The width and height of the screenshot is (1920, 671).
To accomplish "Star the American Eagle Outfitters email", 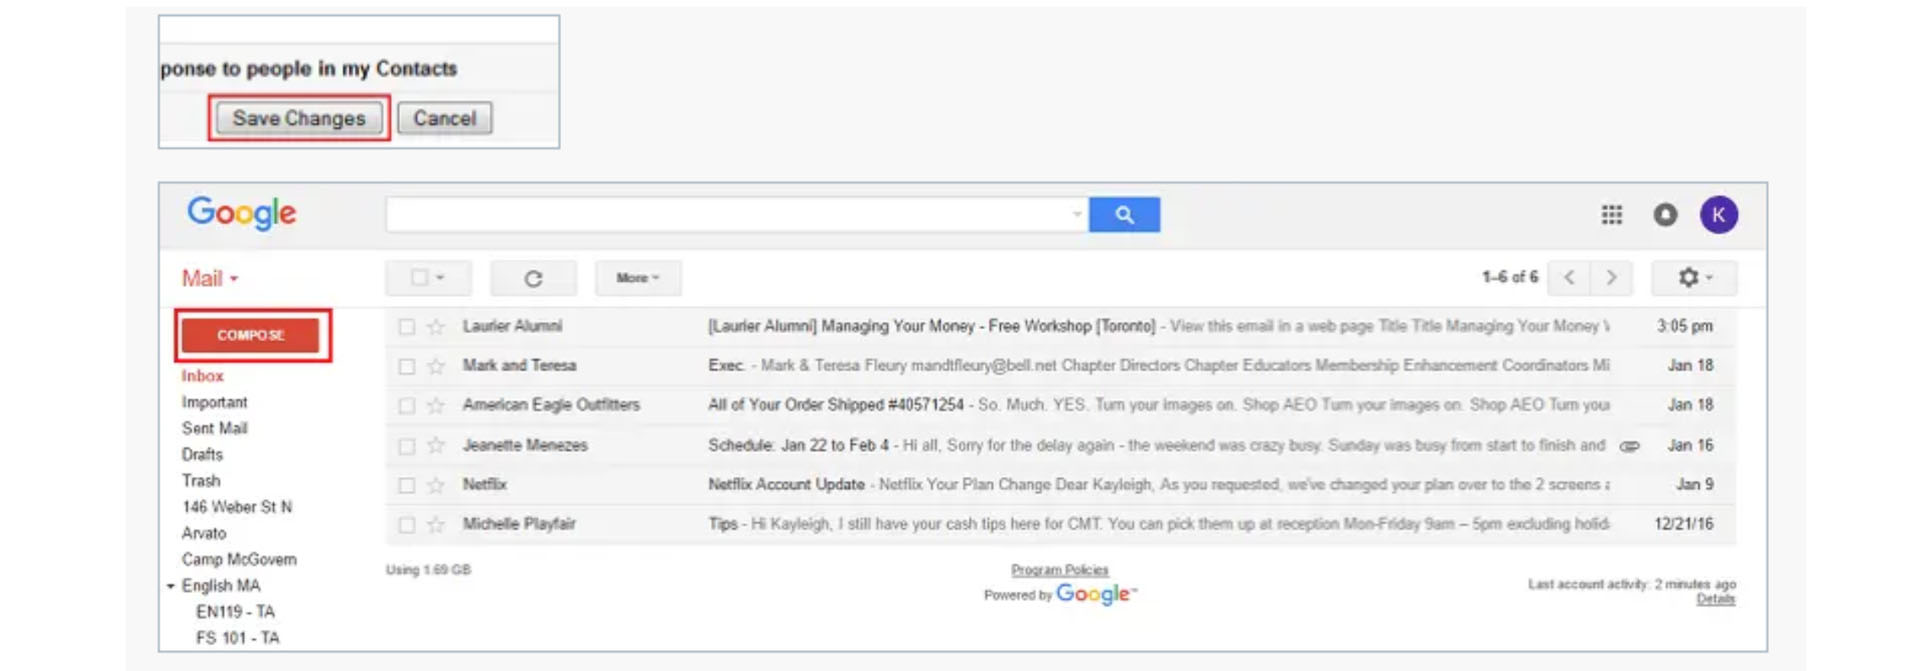I will click(436, 405).
